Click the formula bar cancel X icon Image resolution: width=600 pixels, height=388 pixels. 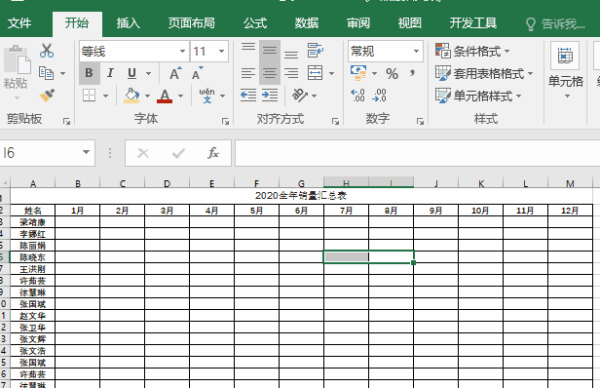[x=143, y=153]
